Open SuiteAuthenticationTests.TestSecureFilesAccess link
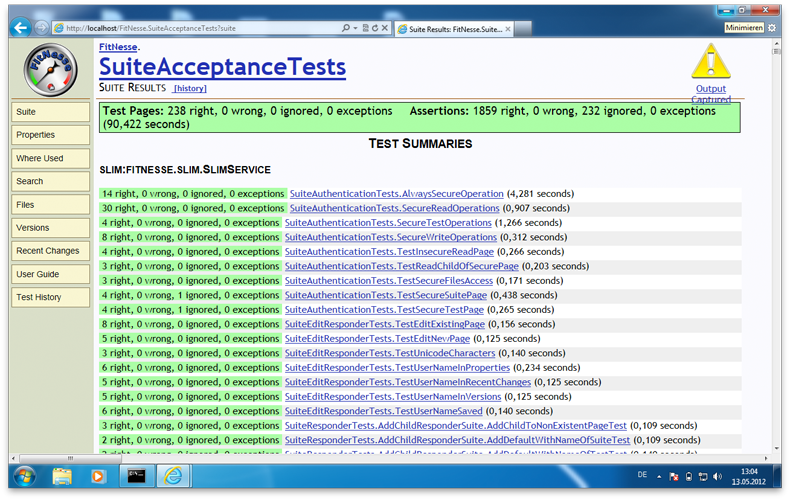Screen dimensions: 790x500 pos(388,281)
